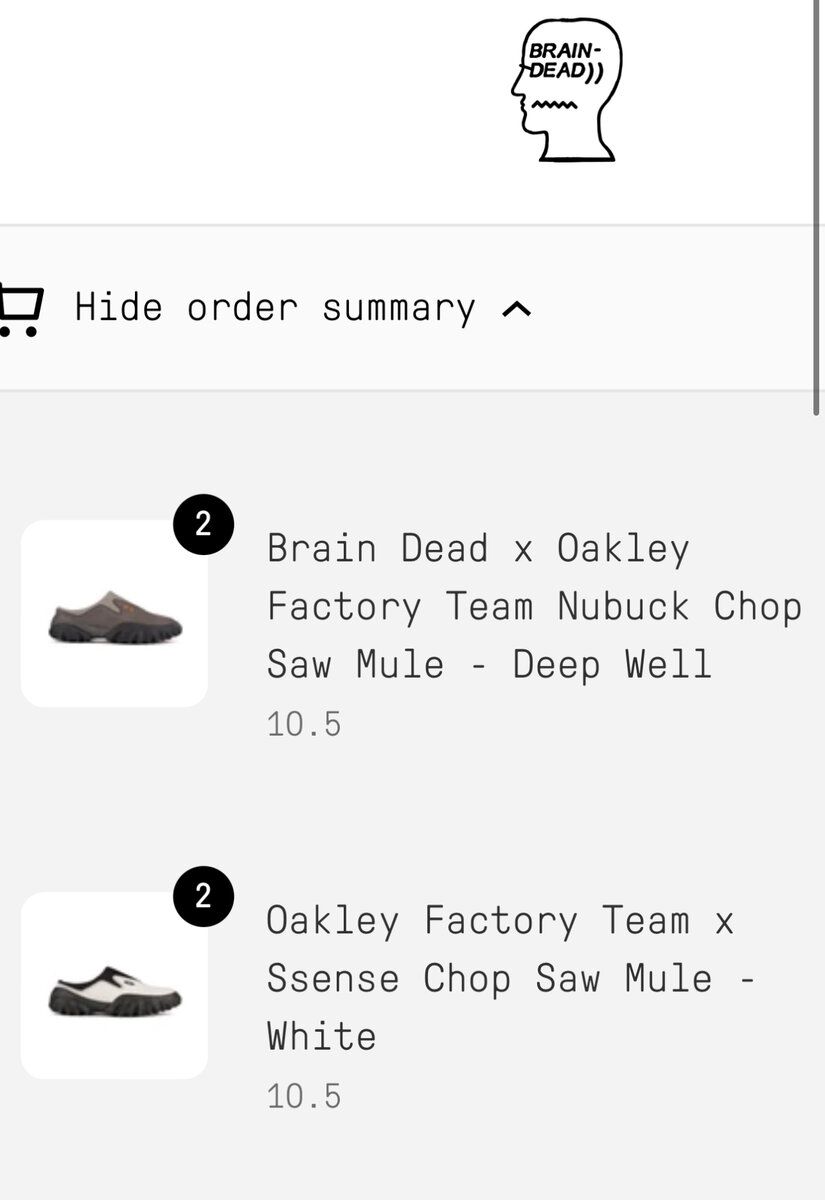
Task: Click the BRAIN-DEAD text inside the logo
Action: pyautogui.click(x=565, y=60)
